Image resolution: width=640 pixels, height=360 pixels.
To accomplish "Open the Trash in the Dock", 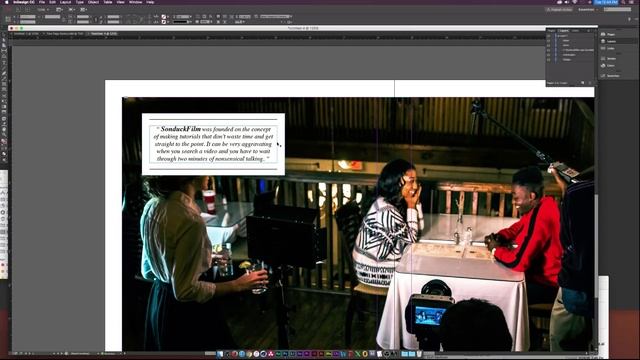I will (x=419, y=354).
